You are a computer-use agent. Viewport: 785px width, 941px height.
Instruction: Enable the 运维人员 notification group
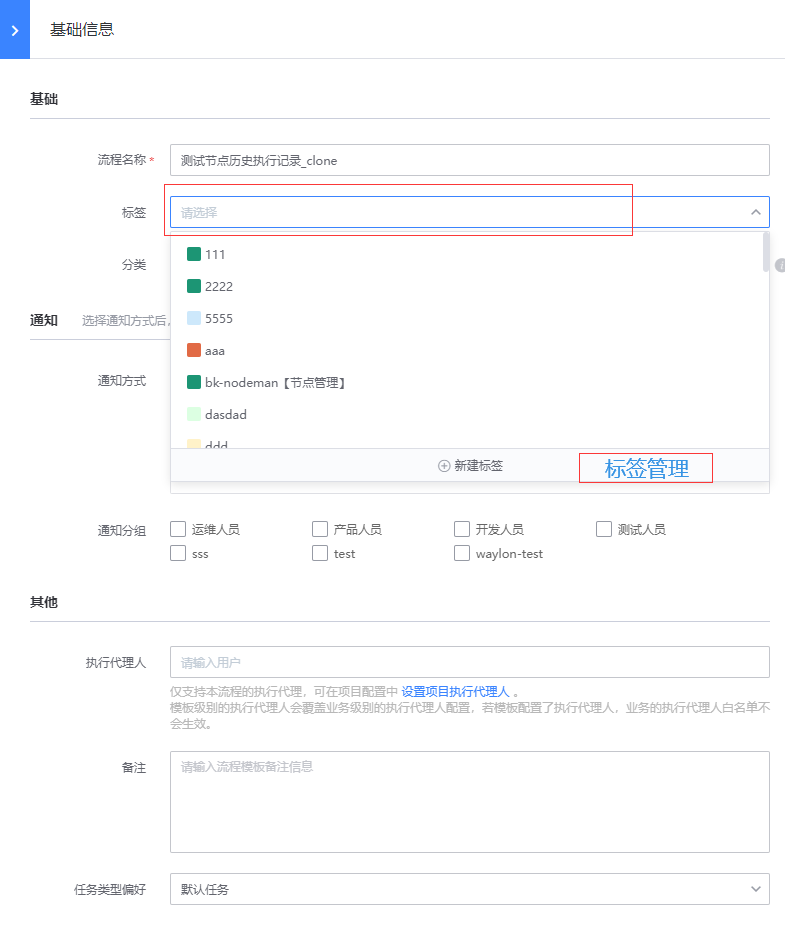pyautogui.click(x=177, y=529)
